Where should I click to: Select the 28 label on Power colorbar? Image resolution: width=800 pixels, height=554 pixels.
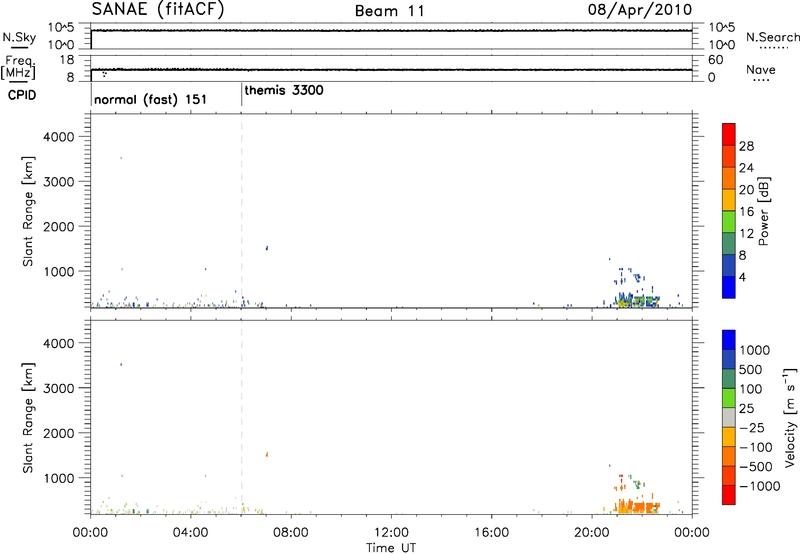(746, 146)
